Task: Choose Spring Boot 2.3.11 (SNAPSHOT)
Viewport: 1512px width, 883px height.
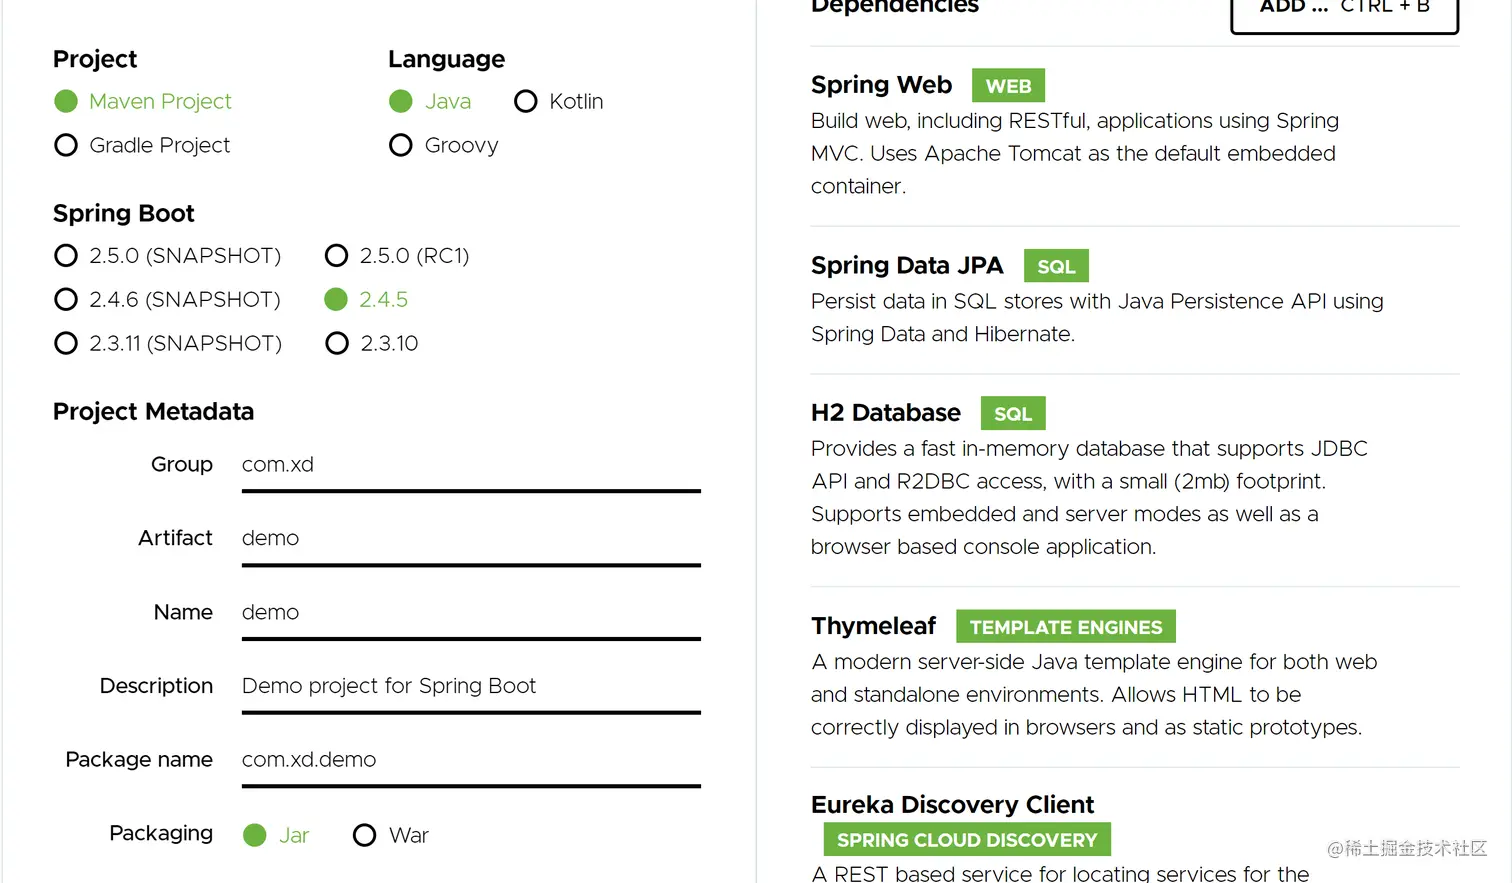Action: pos(66,344)
